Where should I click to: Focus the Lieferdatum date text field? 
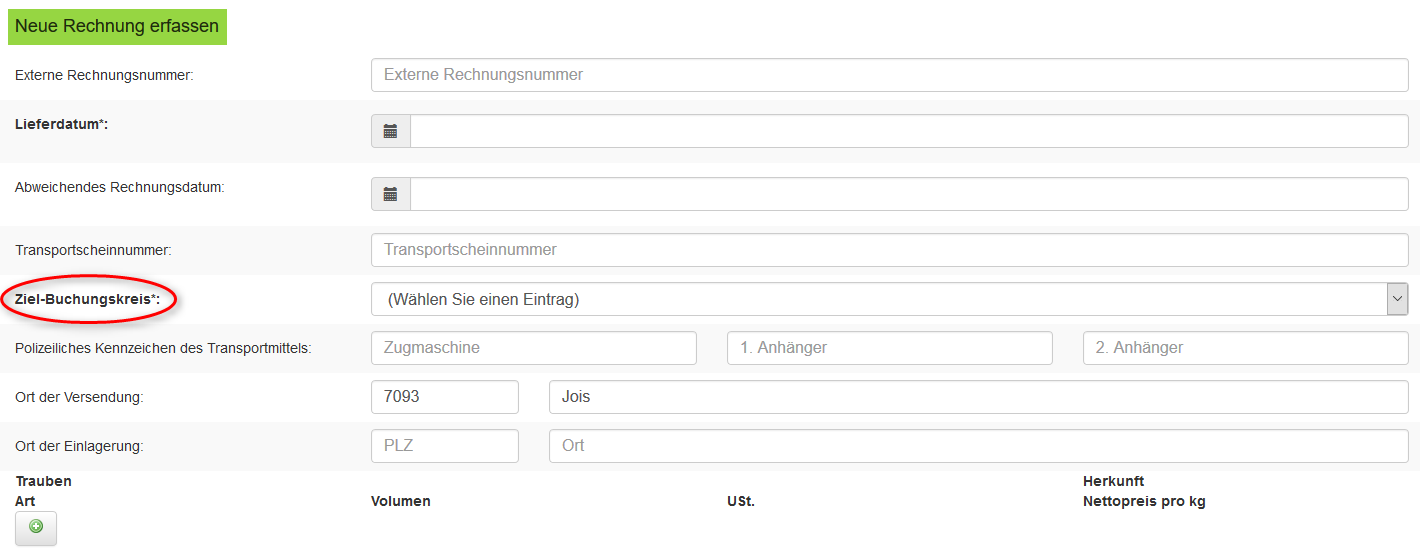coord(908,131)
